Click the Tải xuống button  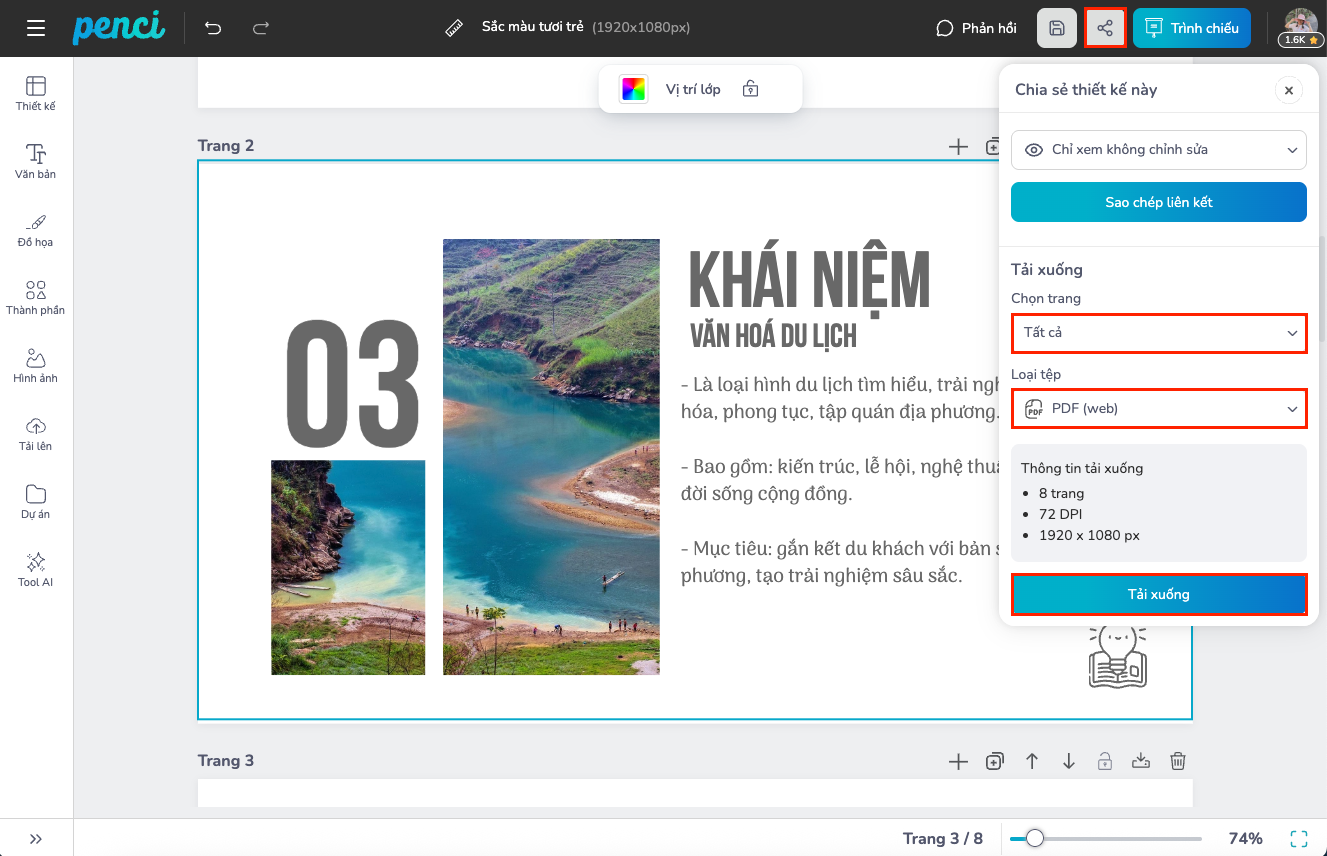(1158, 594)
